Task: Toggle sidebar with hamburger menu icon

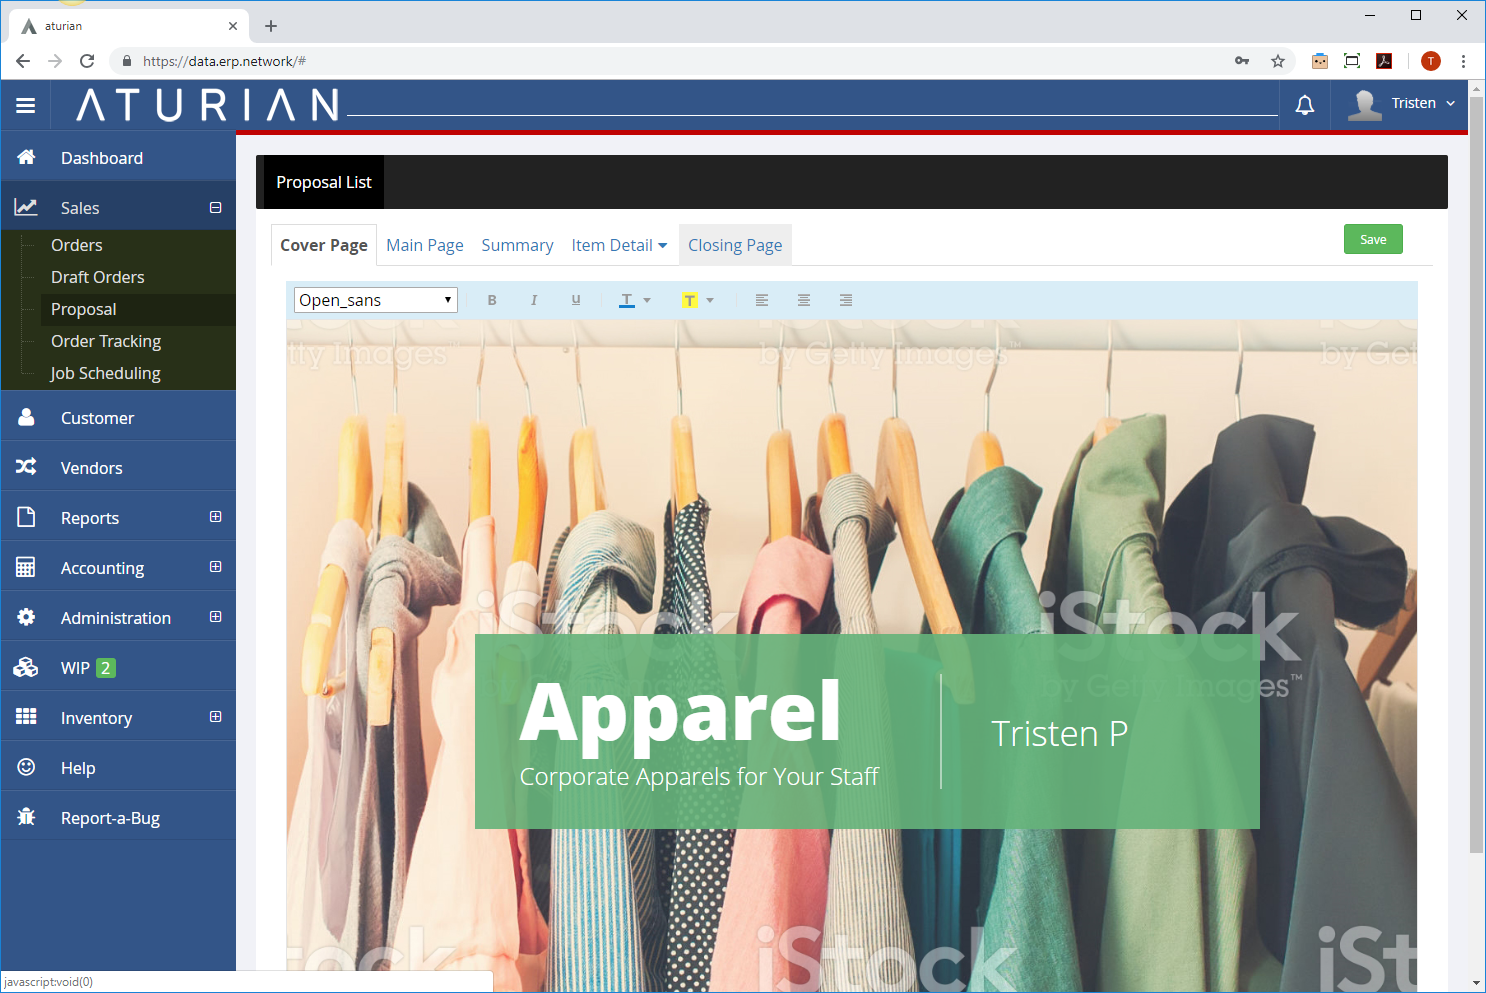Action: tap(26, 105)
